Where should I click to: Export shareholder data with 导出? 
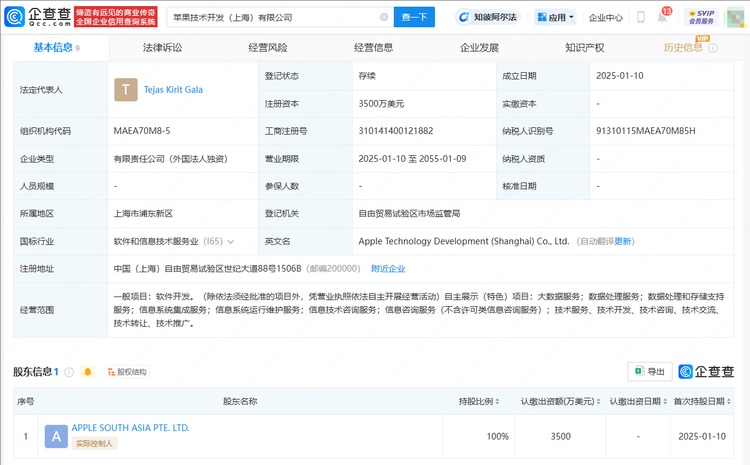649,372
